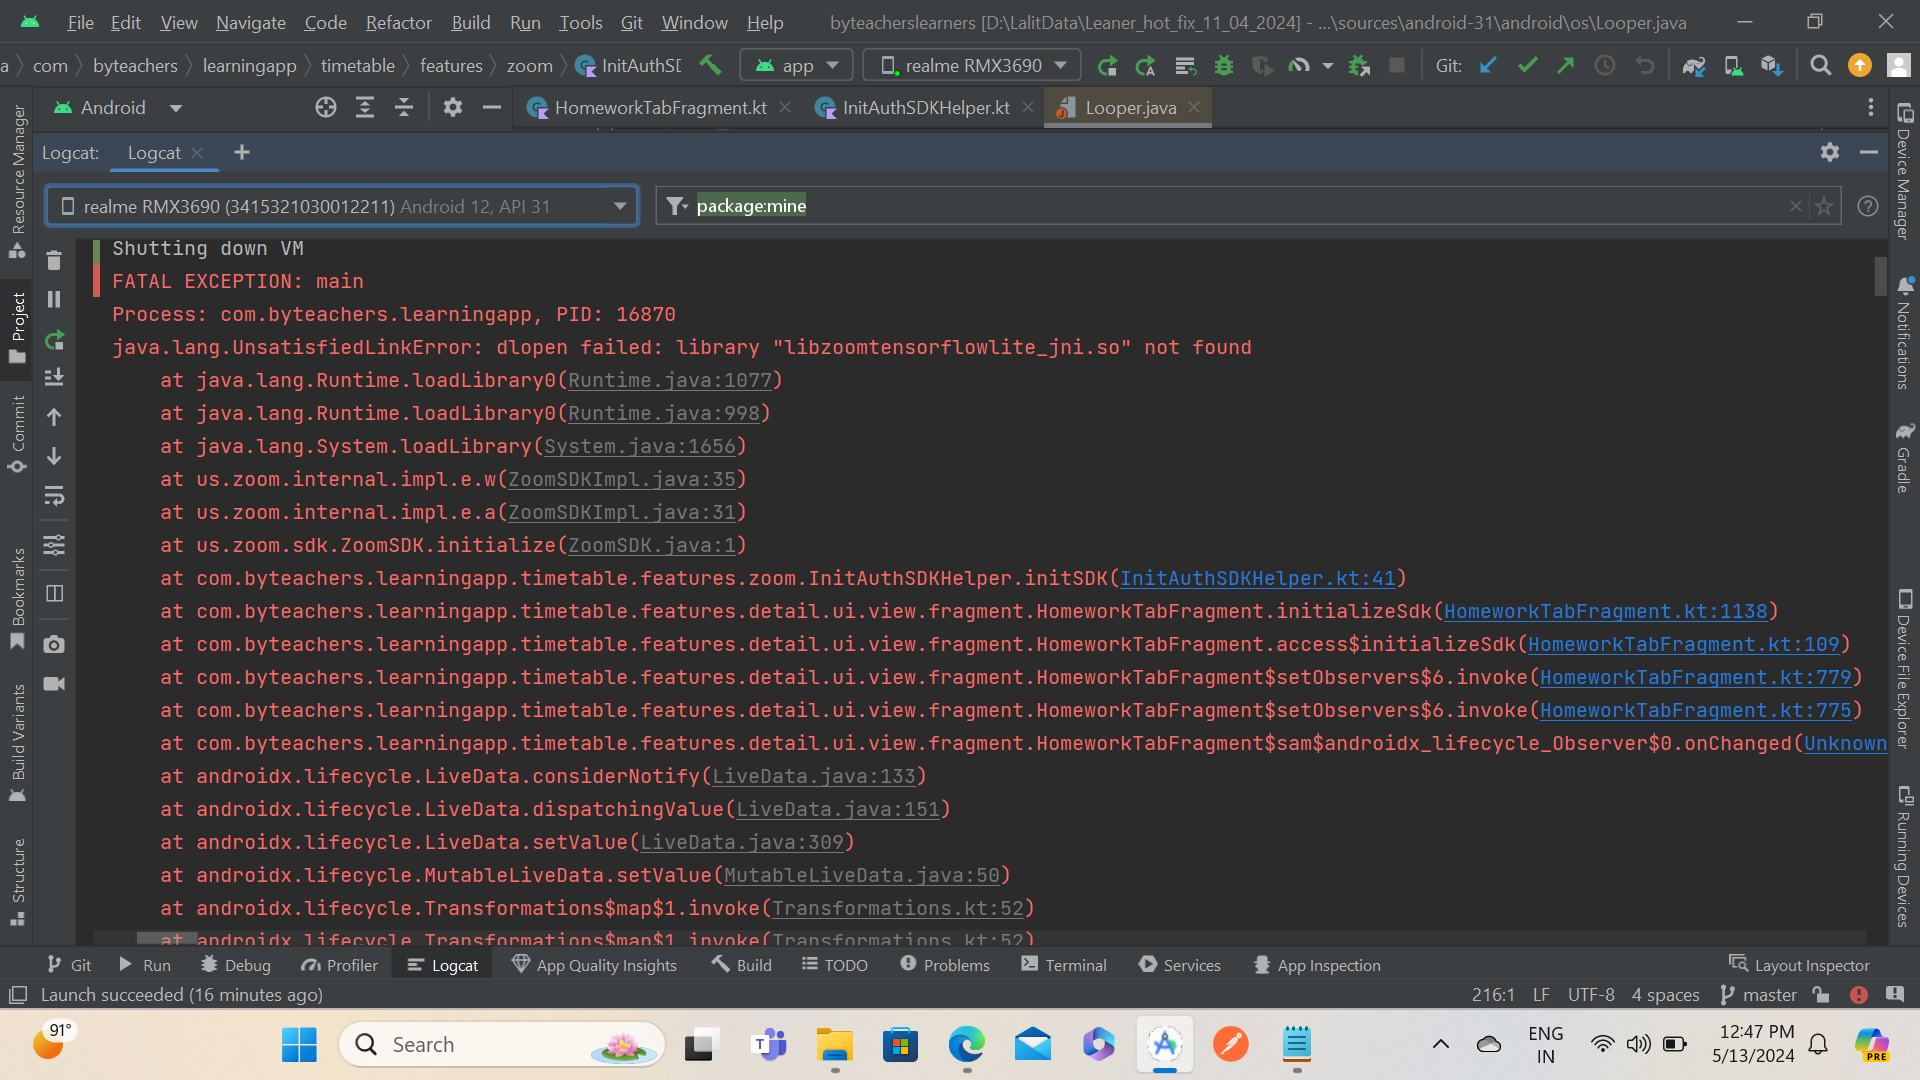Click the Debug app bug icon
Image resolution: width=1920 pixels, height=1080 pixels.
coord(1223,66)
